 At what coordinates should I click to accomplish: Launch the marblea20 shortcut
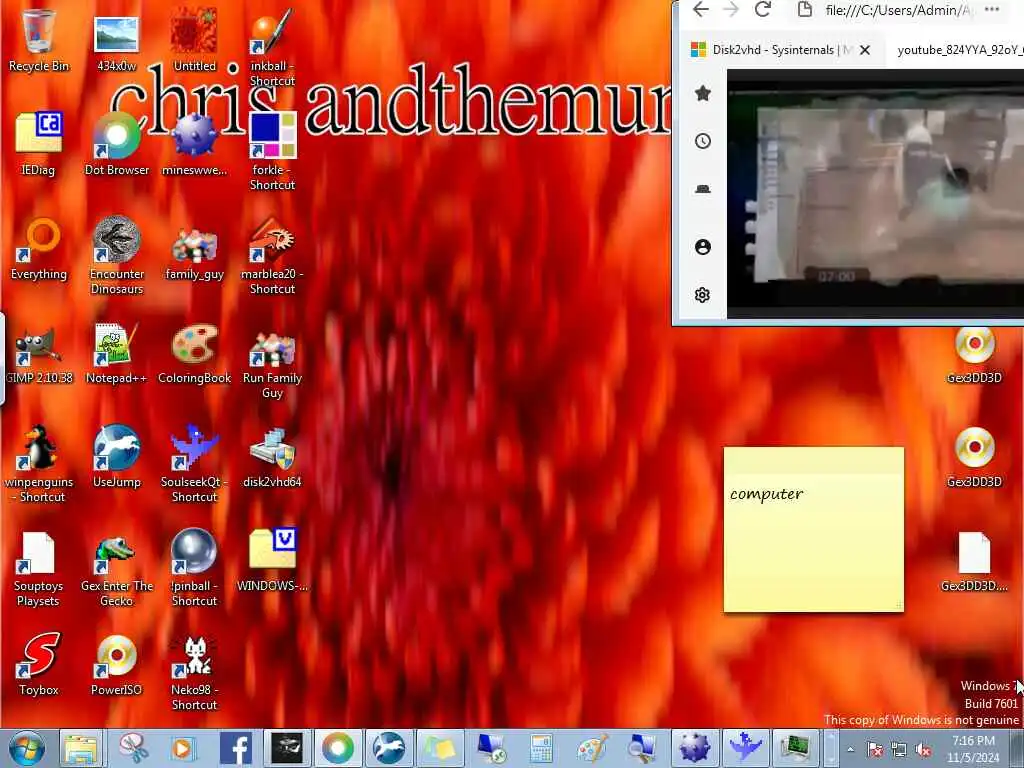click(x=272, y=255)
